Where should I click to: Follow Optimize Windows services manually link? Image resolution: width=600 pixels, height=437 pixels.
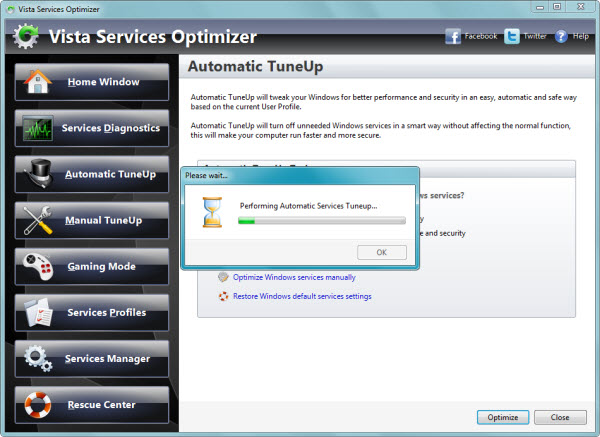tap(294, 277)
